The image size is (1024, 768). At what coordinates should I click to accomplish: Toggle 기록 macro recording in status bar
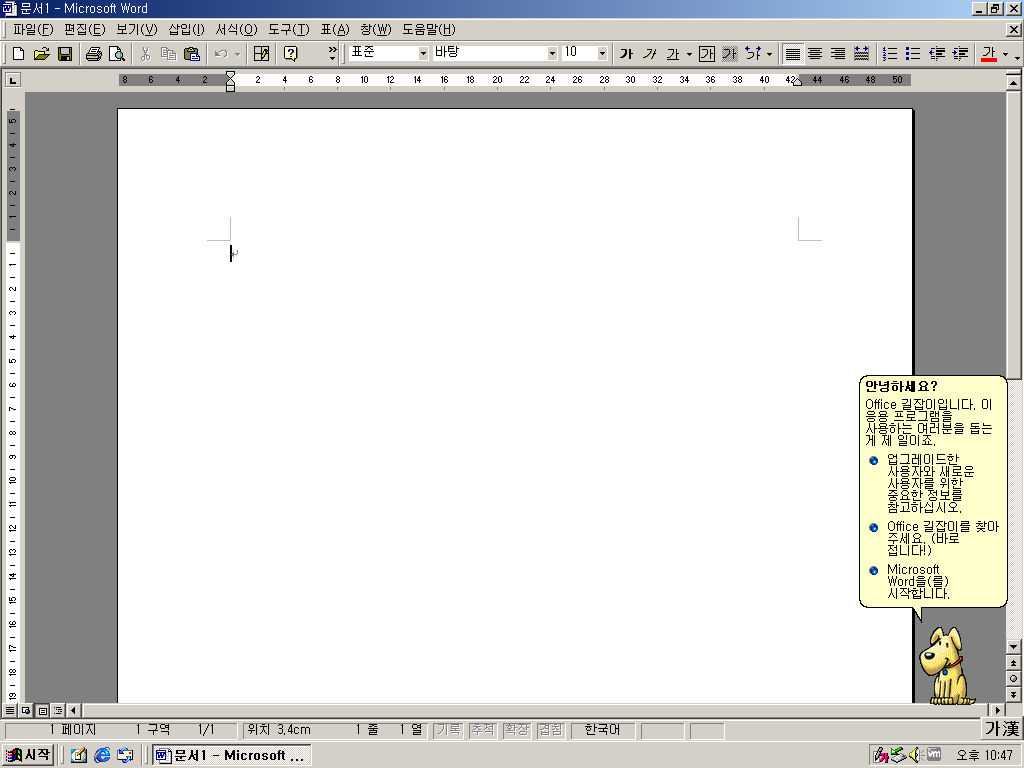point(449,729)
